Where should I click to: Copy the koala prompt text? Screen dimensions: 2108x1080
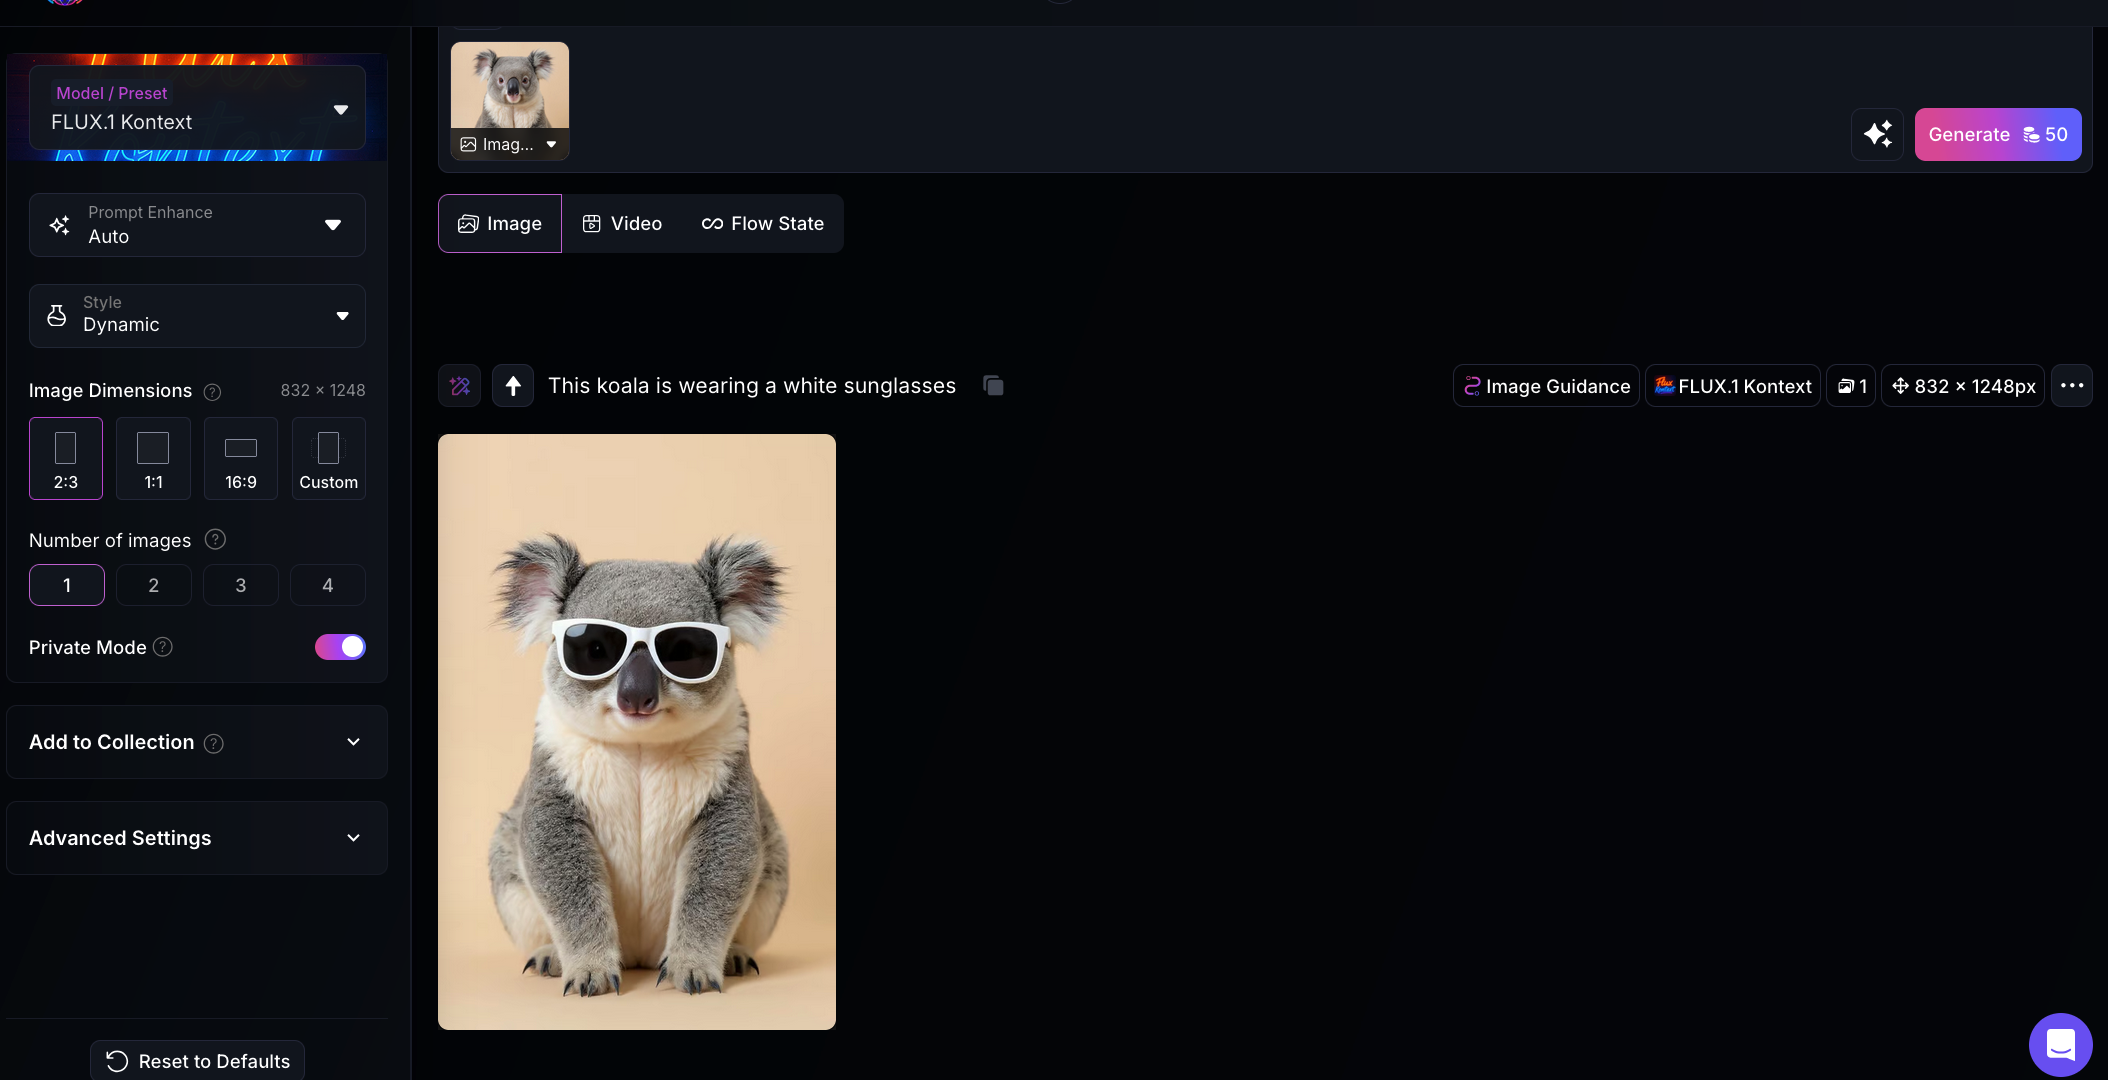[993, 386]
